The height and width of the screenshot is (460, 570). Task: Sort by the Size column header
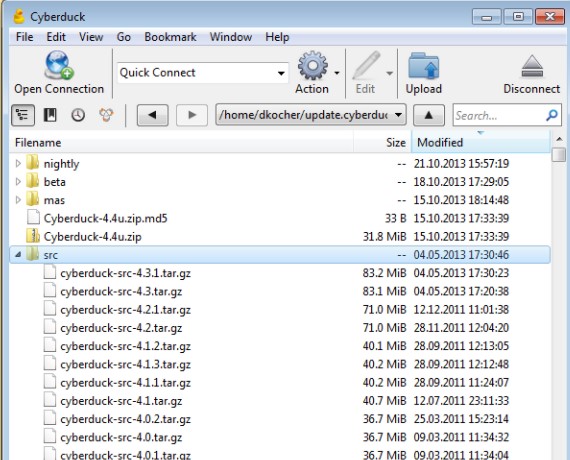coord(382,142)
